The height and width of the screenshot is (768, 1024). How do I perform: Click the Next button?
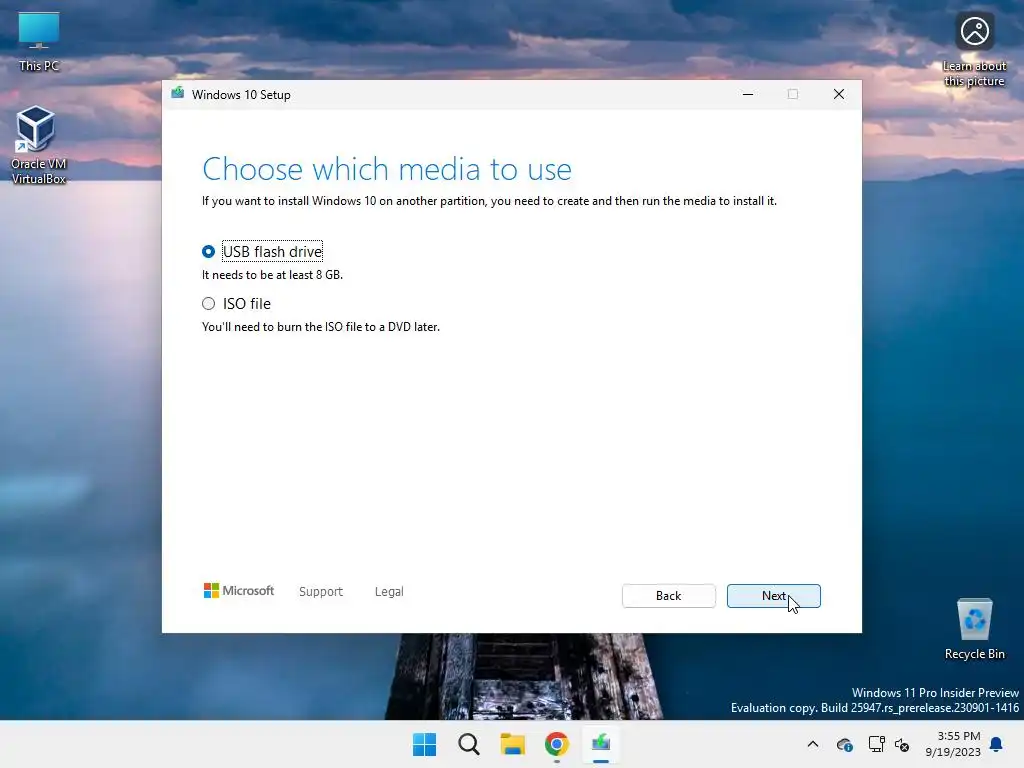(773, 596)
